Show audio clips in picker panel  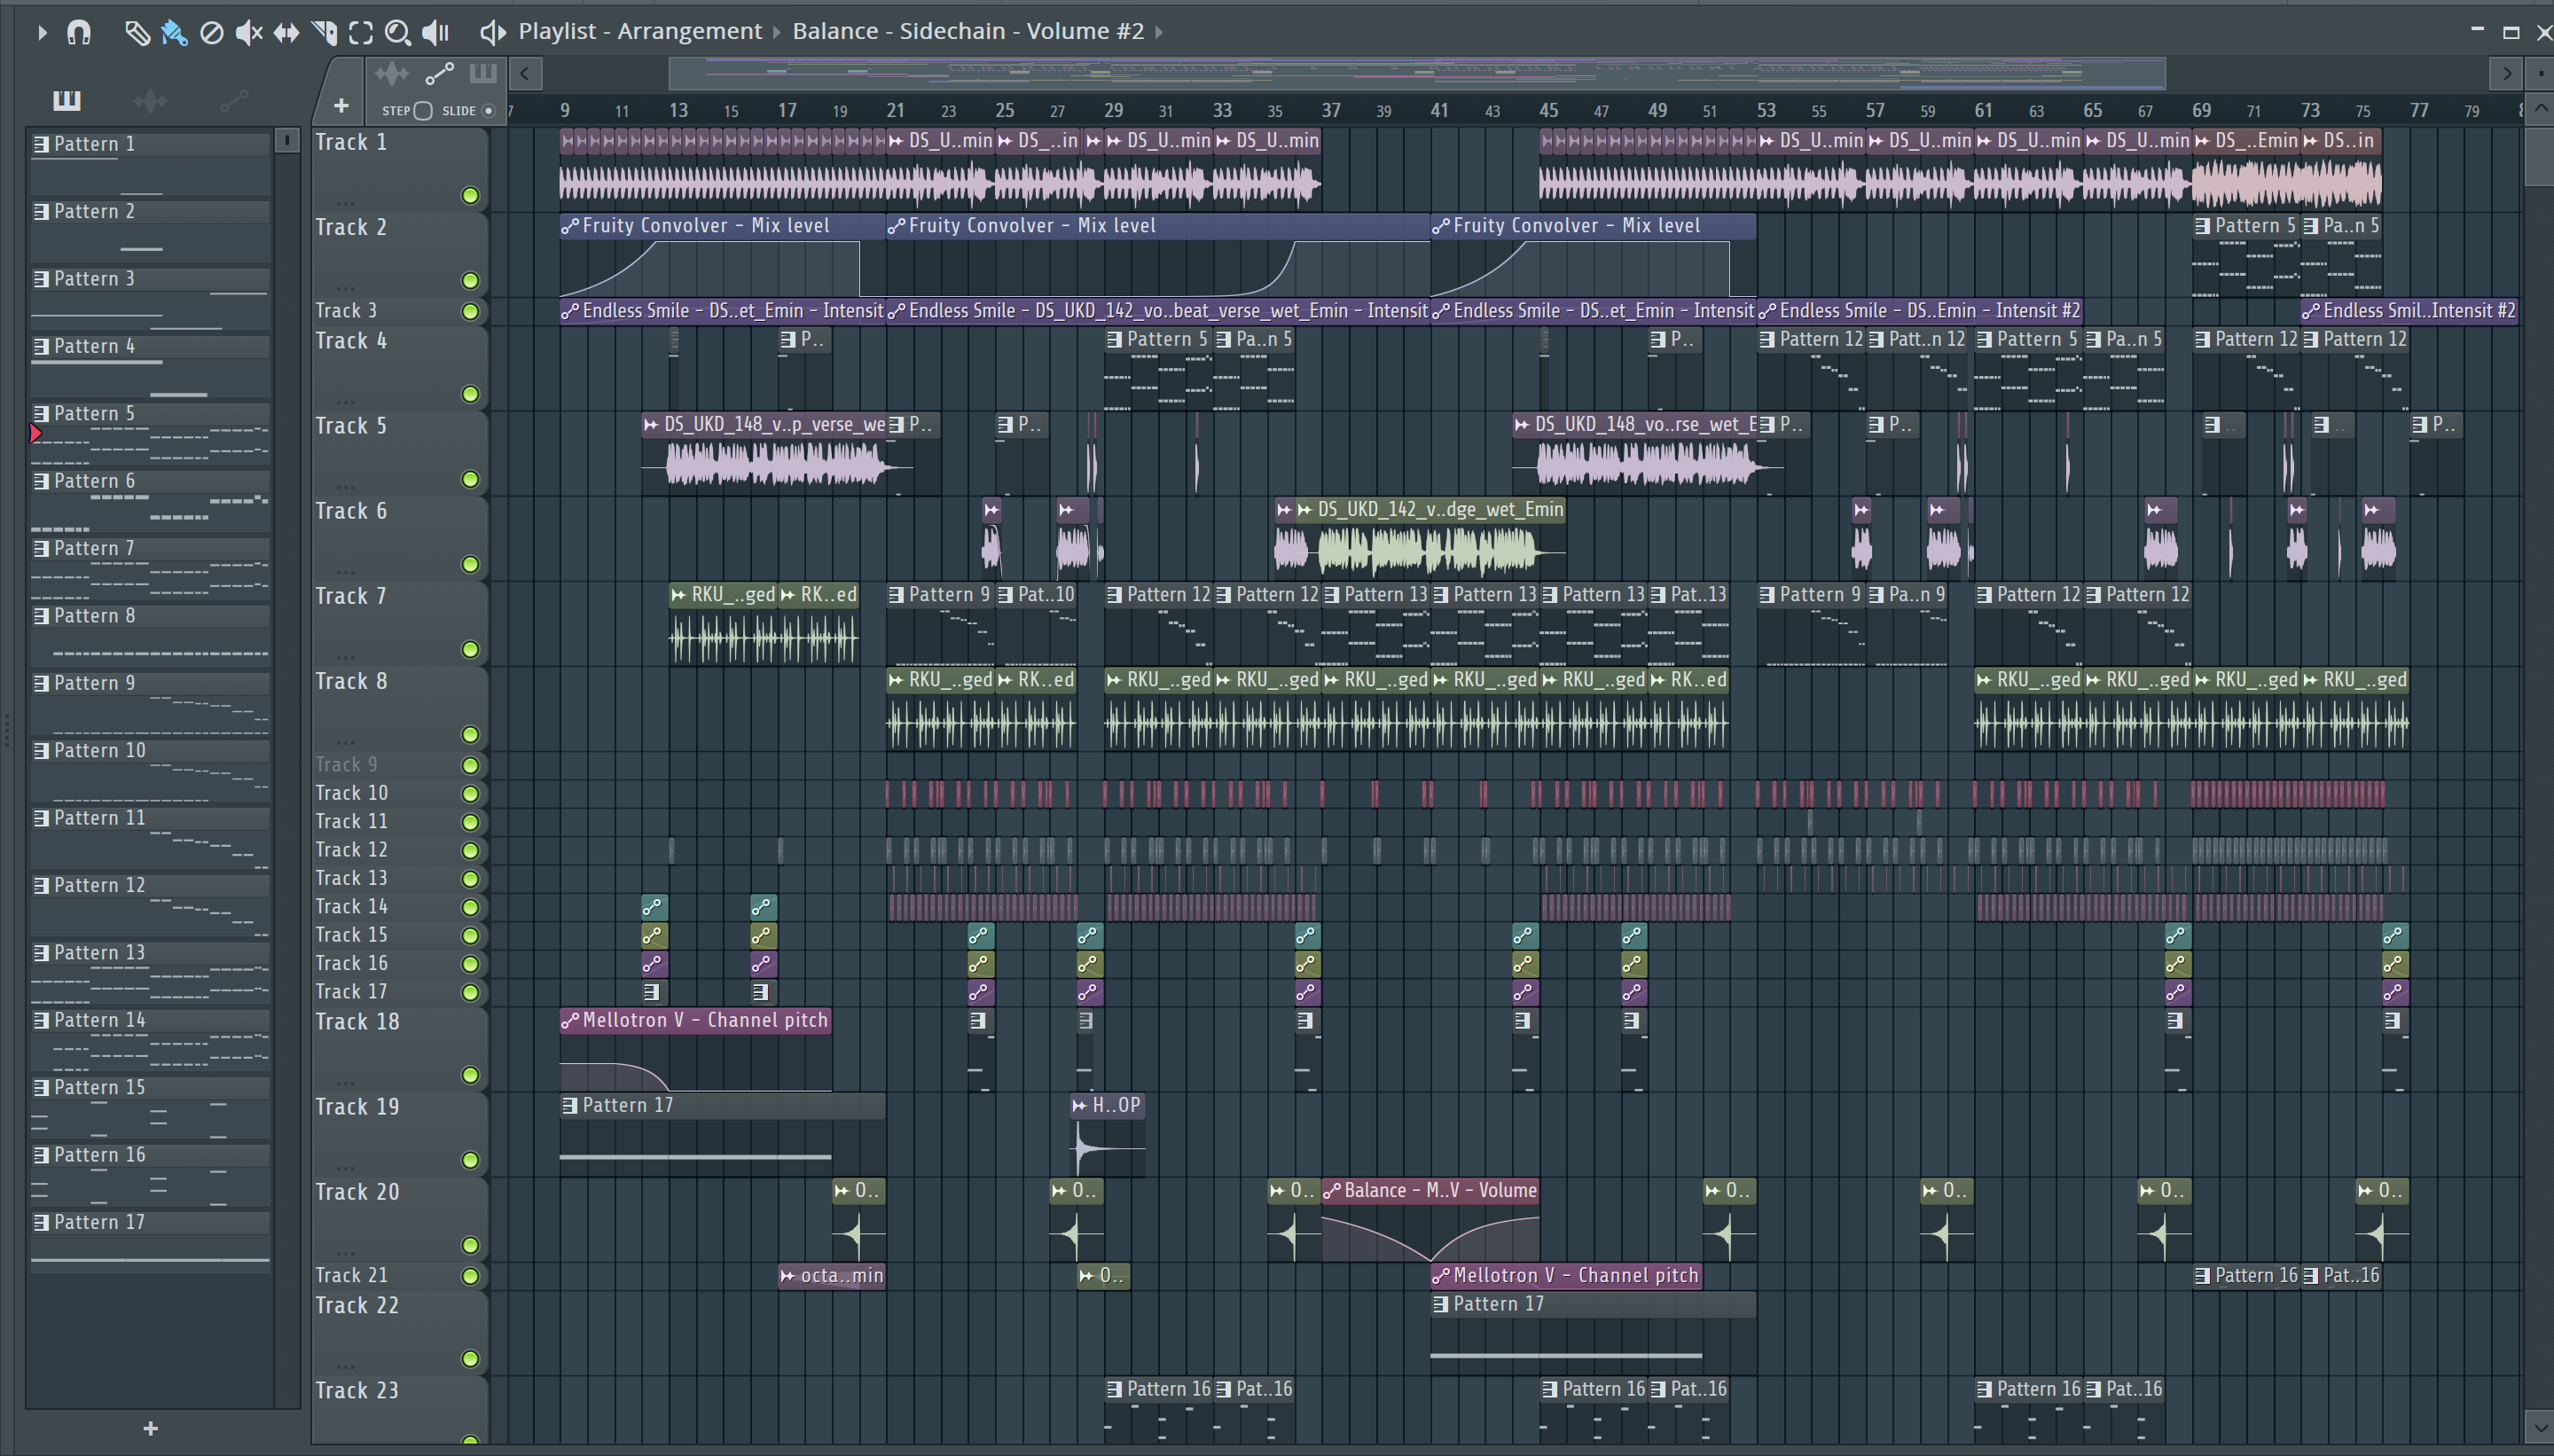click(150, 100)
